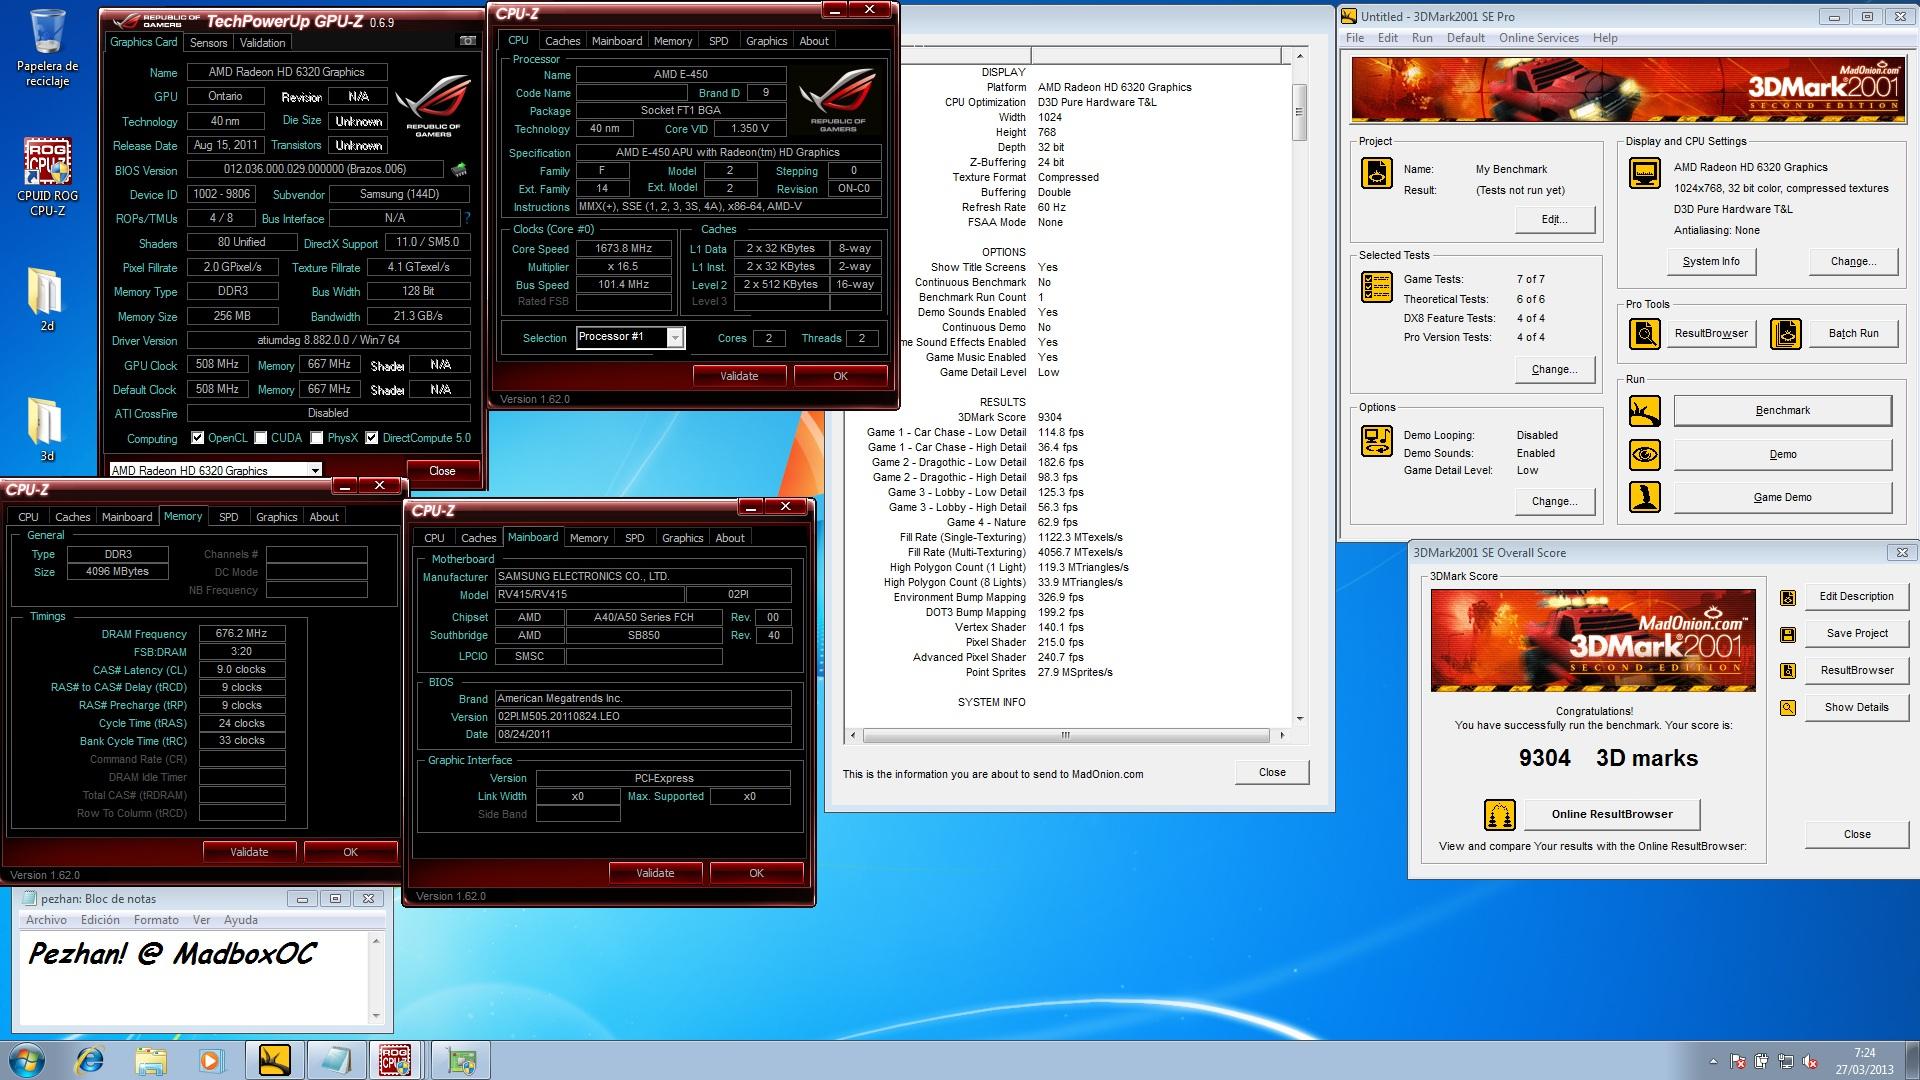This screenshot has width=1920, height=1080.
Task: Click the Benchmark button
Action: click(x=1782, y=410)
